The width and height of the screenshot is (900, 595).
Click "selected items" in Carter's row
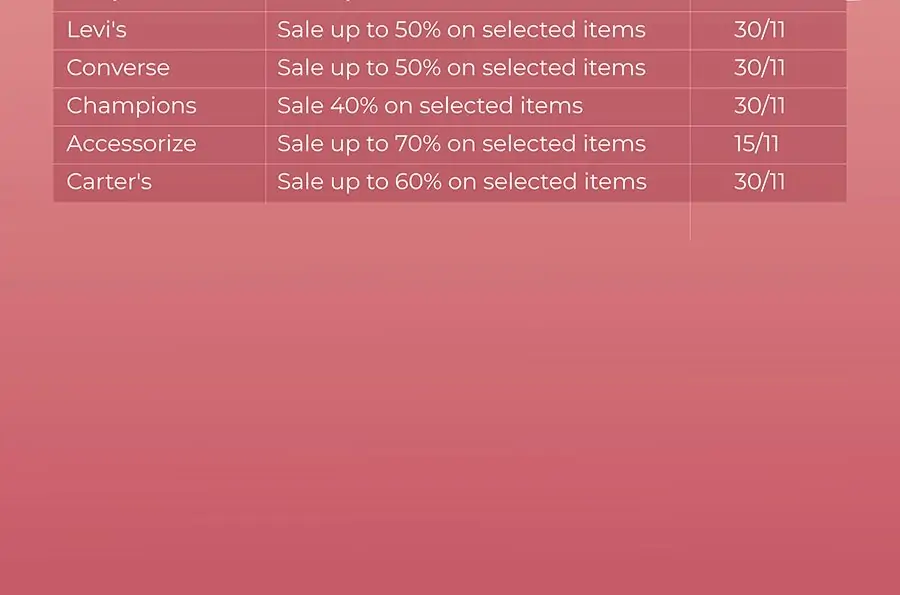[x=565, y=182]
